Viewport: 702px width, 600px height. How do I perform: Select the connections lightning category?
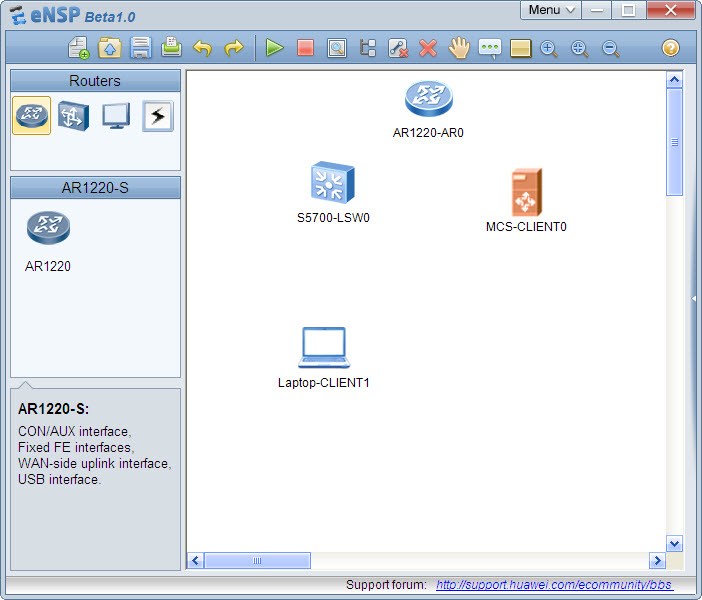(x=157, y=116)
